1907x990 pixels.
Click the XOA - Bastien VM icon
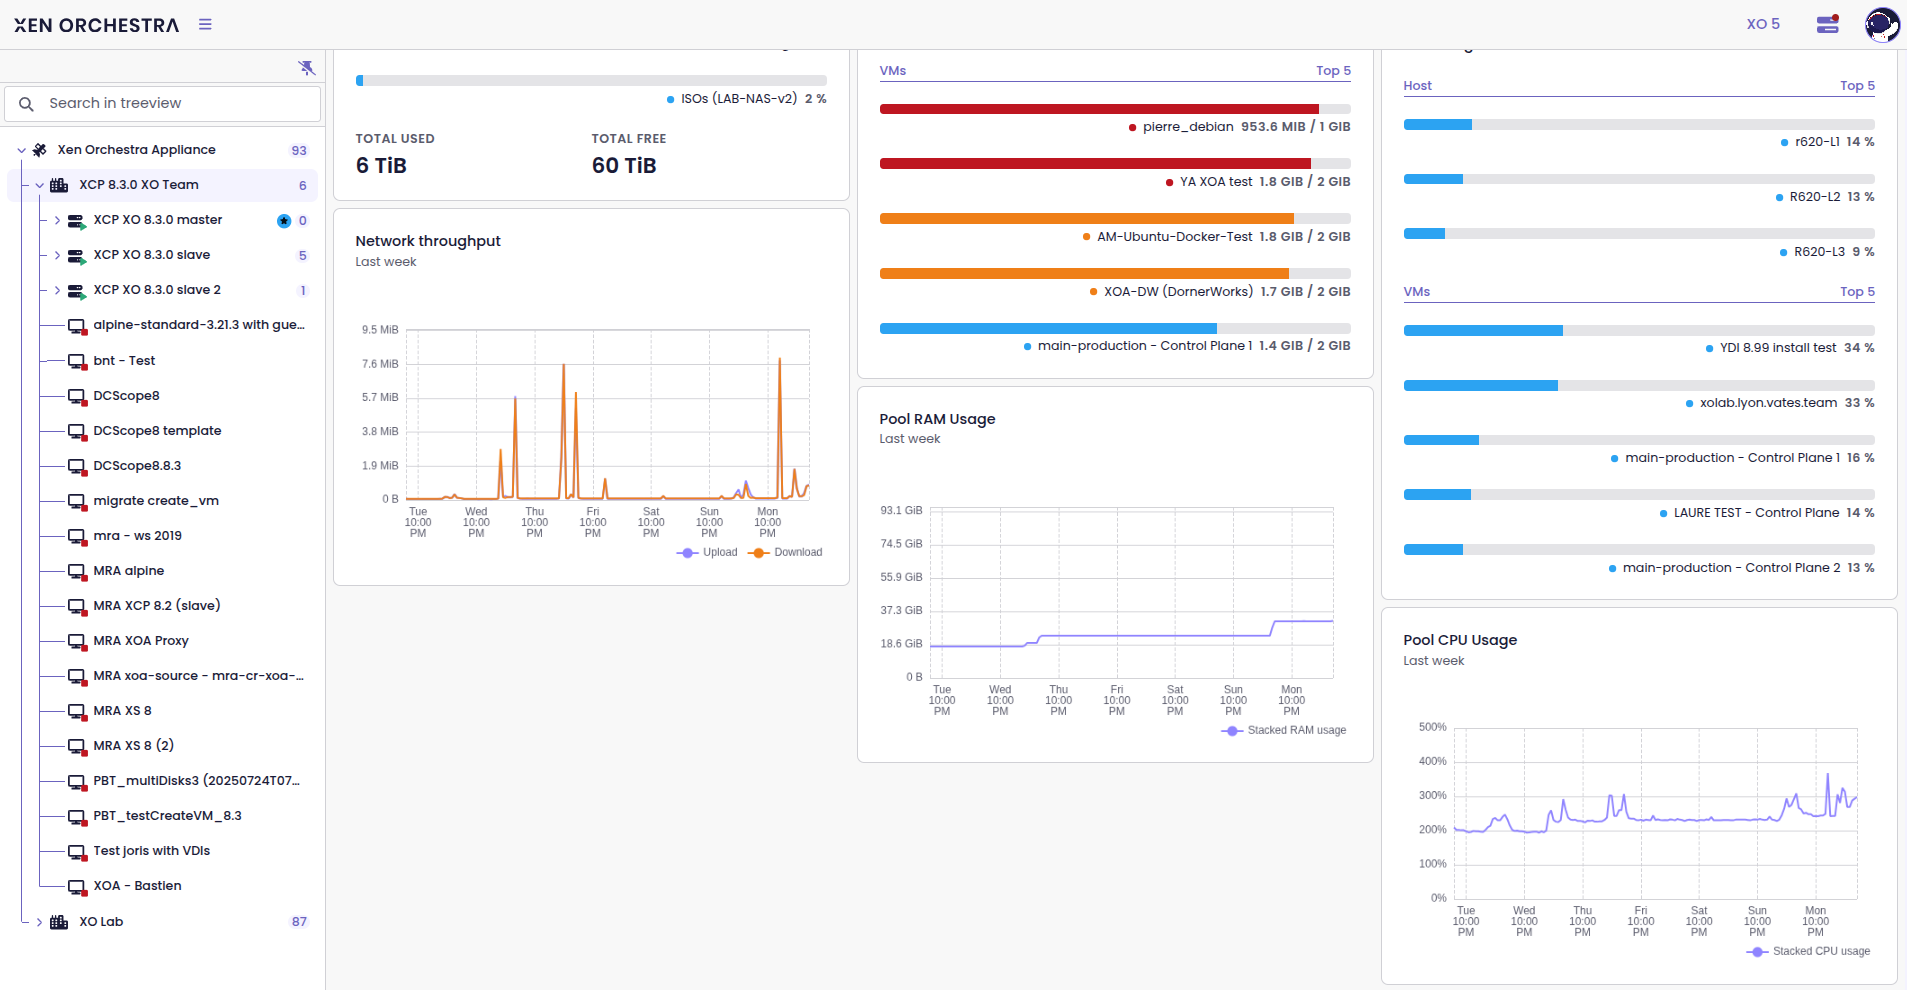coord(77,886)
